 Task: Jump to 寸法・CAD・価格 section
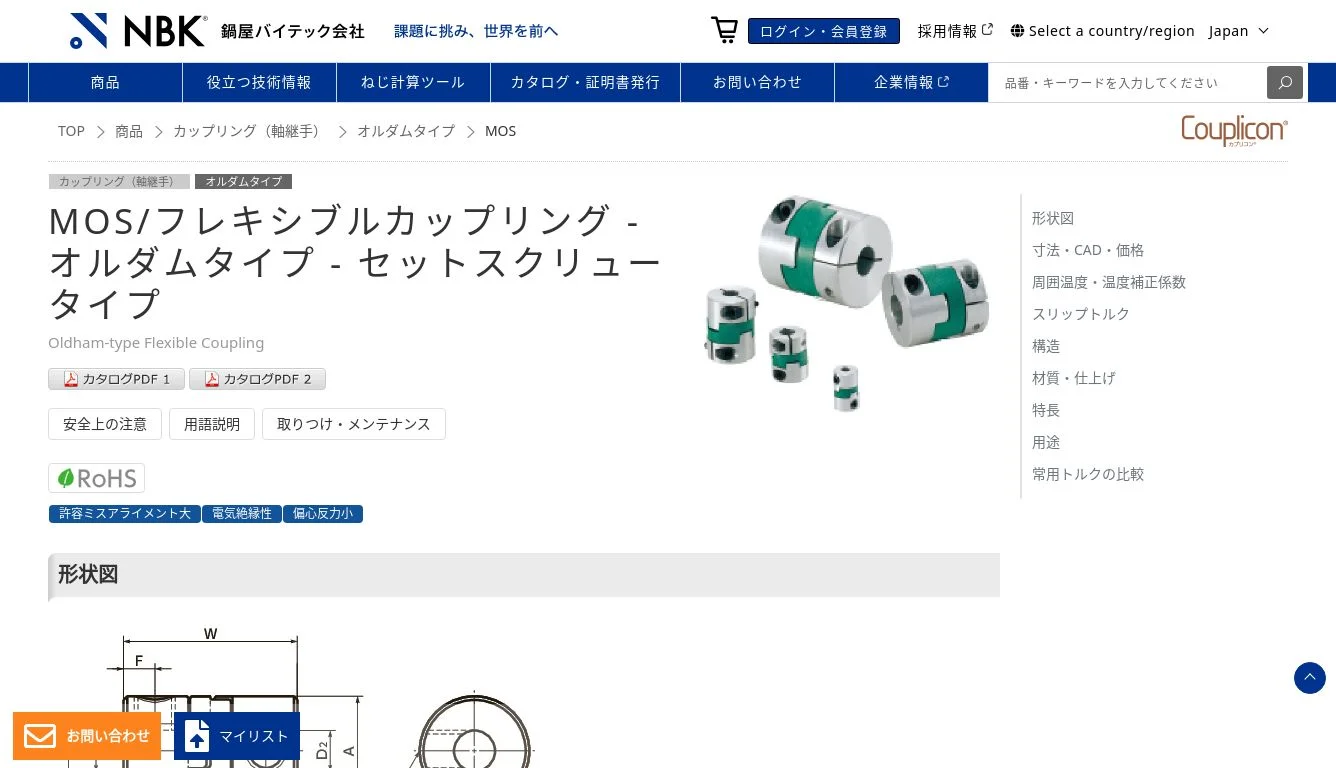(x=1088, y=250)
